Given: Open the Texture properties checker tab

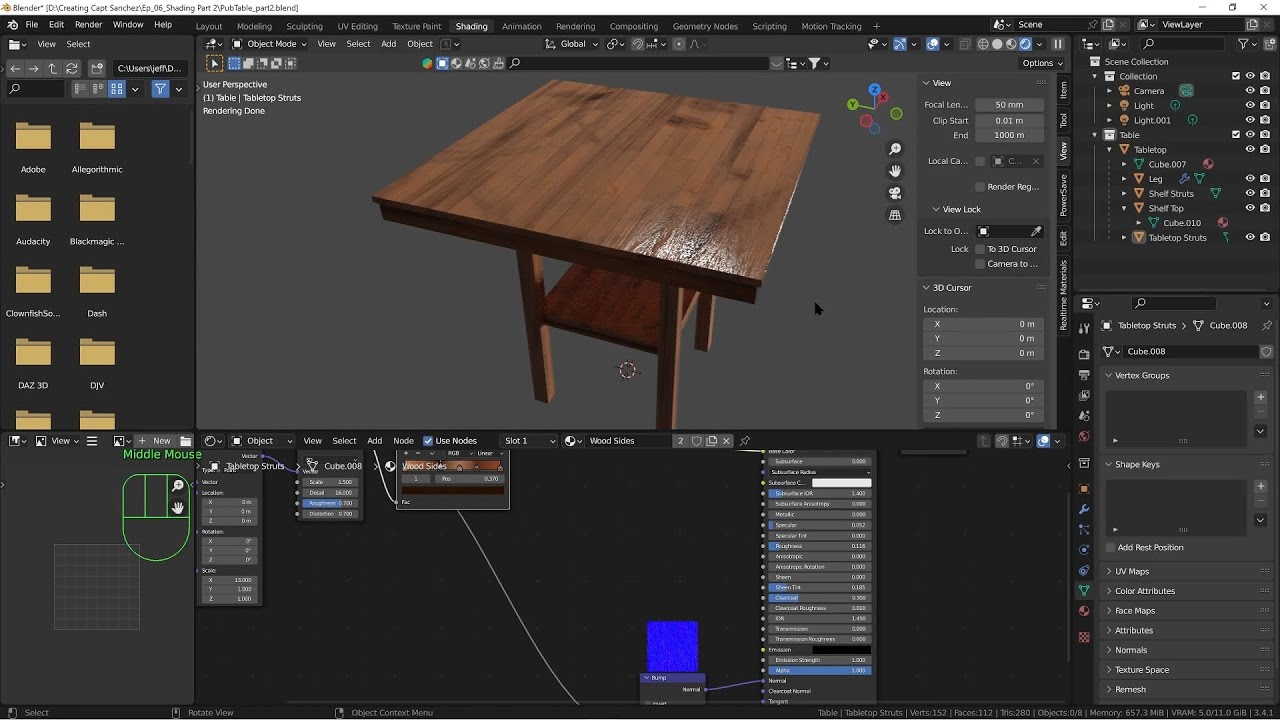Looking at the screenshot, I should [1084, 637].
